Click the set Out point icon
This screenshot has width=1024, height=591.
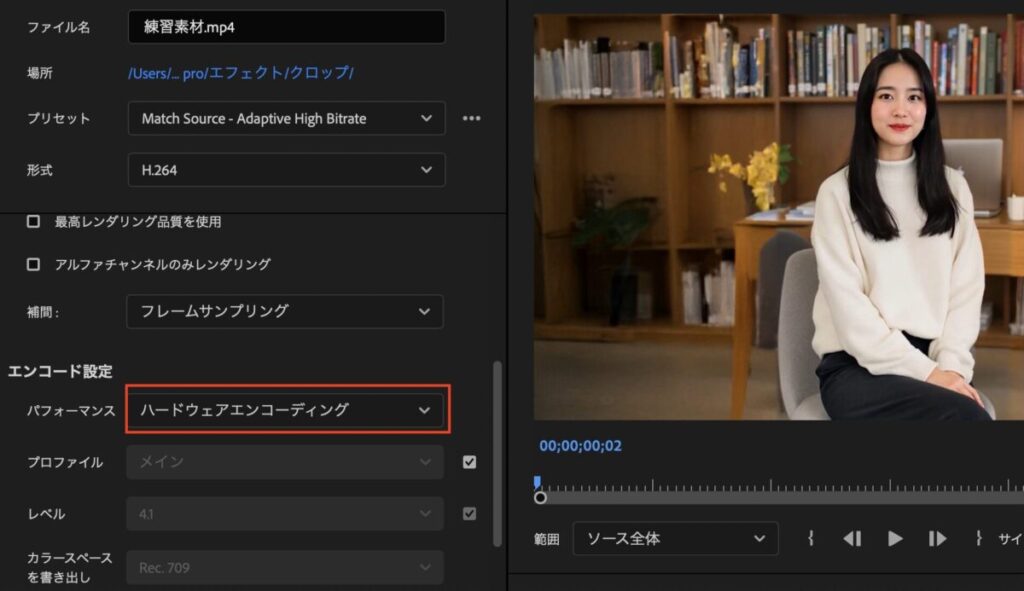coord(980,538)
